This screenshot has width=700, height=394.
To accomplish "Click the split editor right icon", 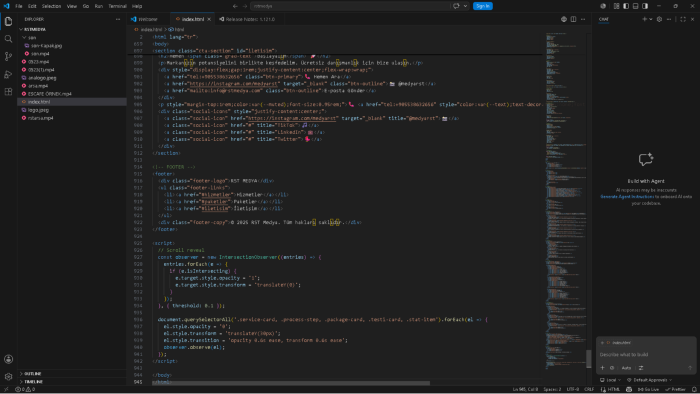I will 573,19.
